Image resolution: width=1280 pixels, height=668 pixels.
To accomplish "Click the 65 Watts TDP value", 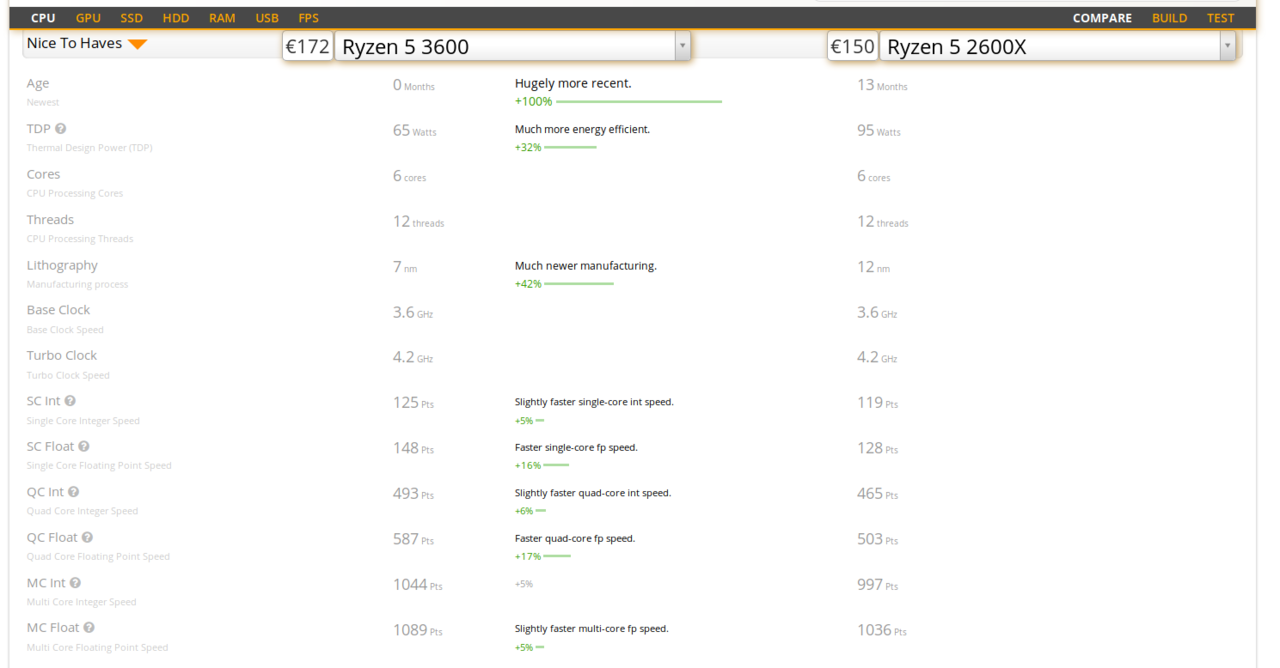I will pyautogui.click(x=415, y=131).
